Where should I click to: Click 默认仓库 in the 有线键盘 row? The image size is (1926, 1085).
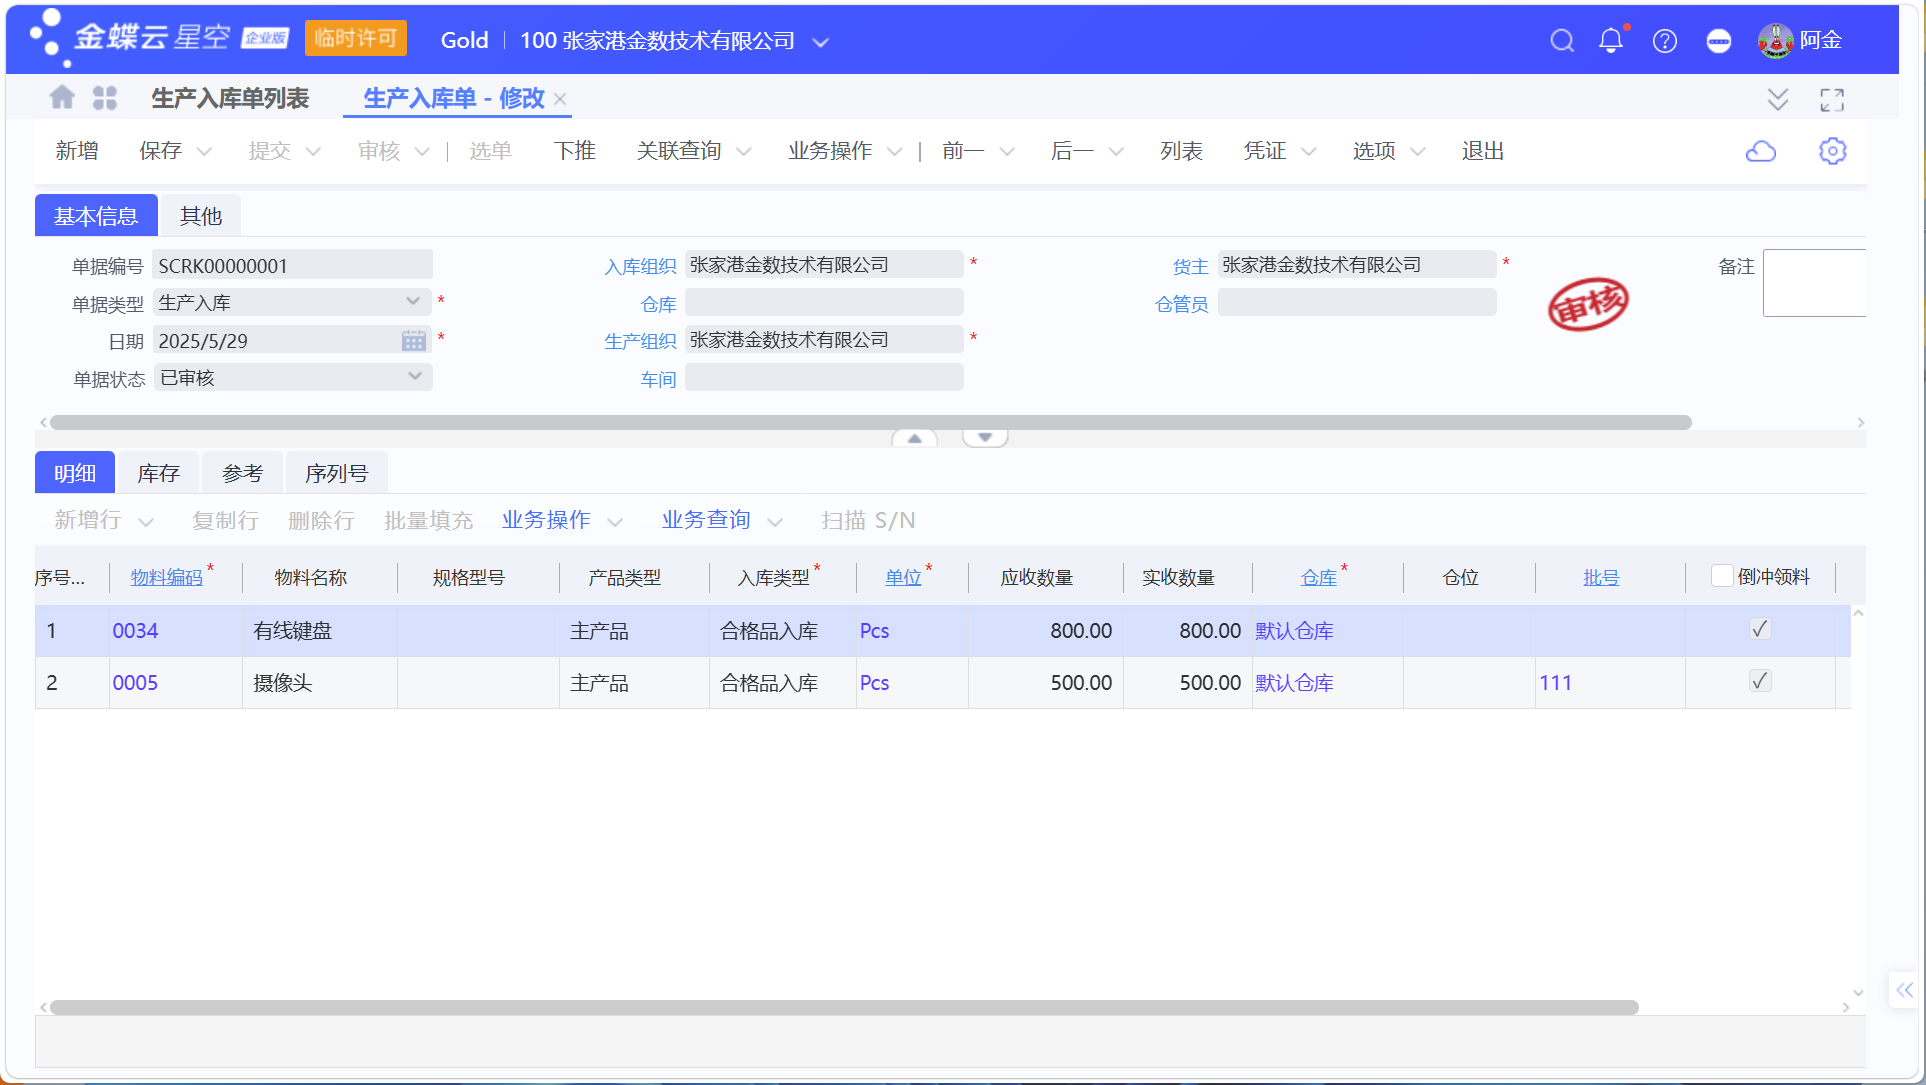coord(1294,631)
